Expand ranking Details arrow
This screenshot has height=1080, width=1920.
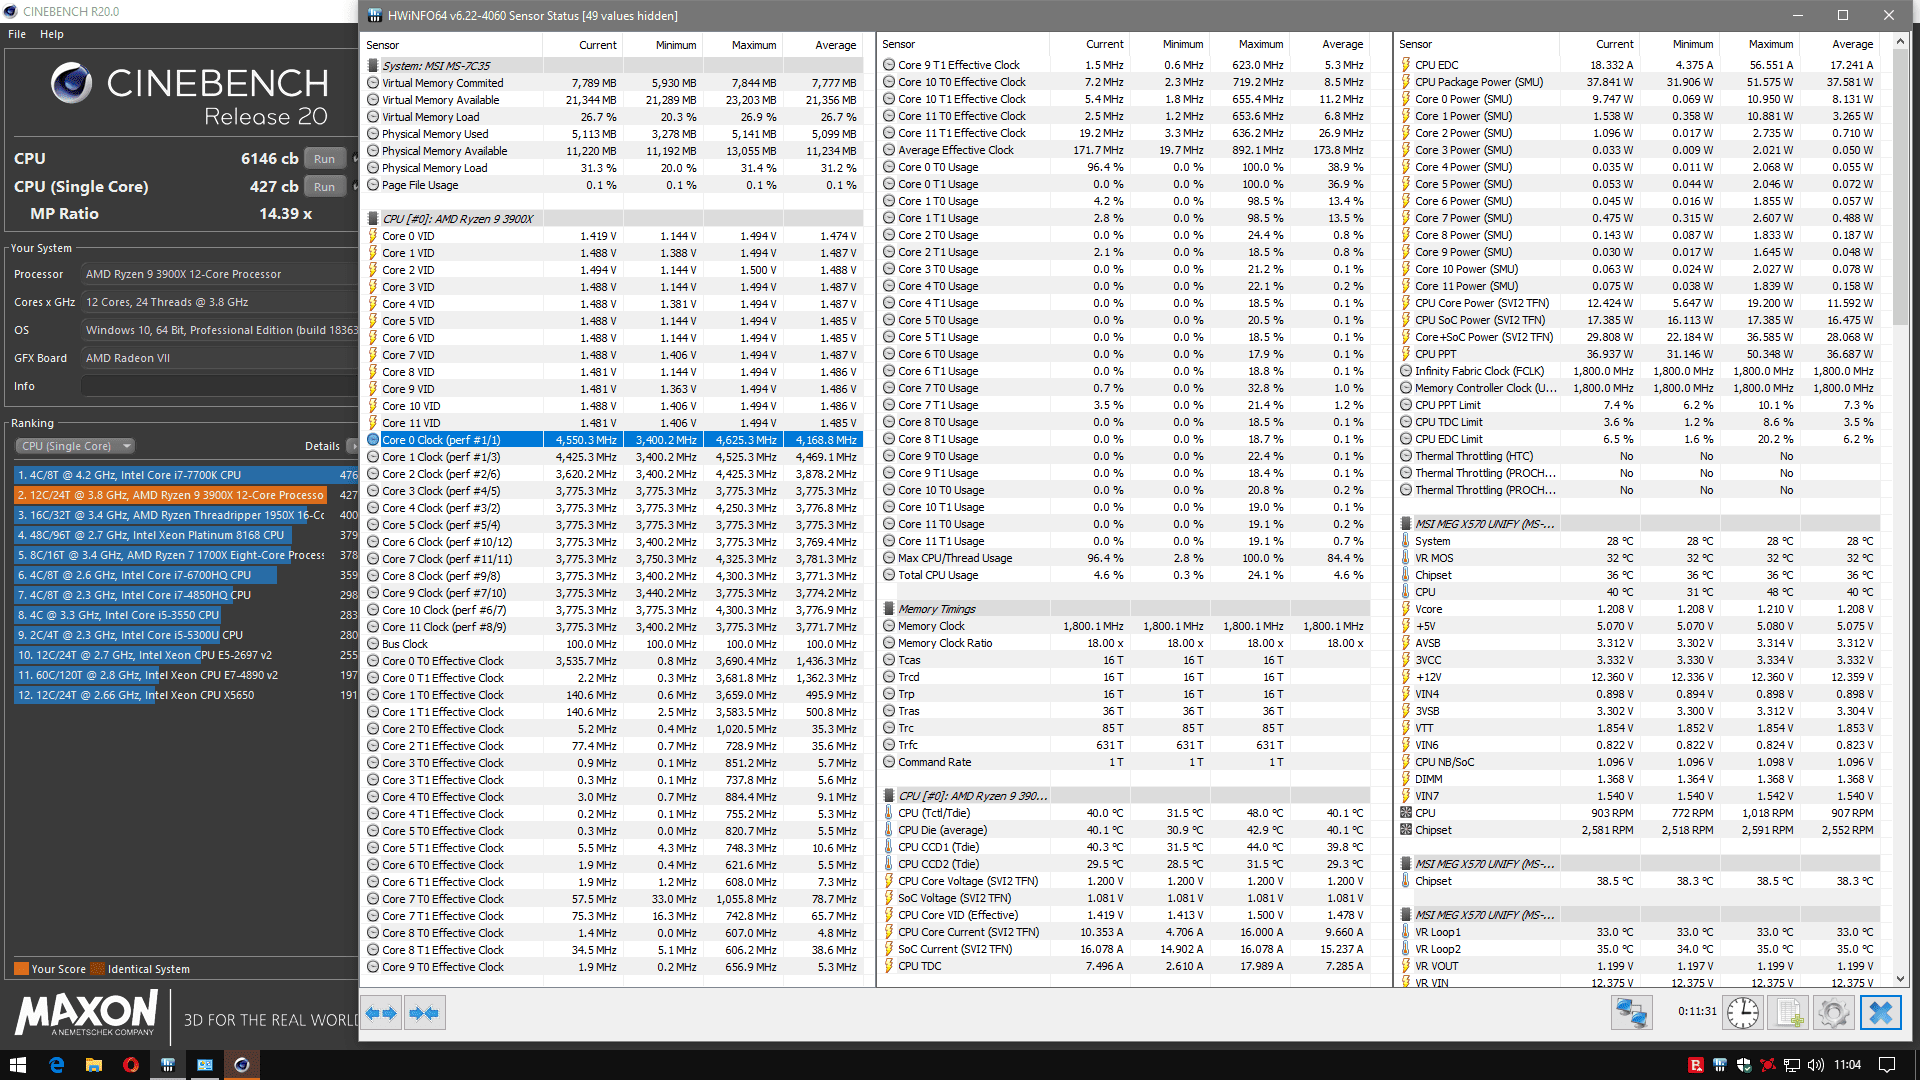click(x=352, y=446)
